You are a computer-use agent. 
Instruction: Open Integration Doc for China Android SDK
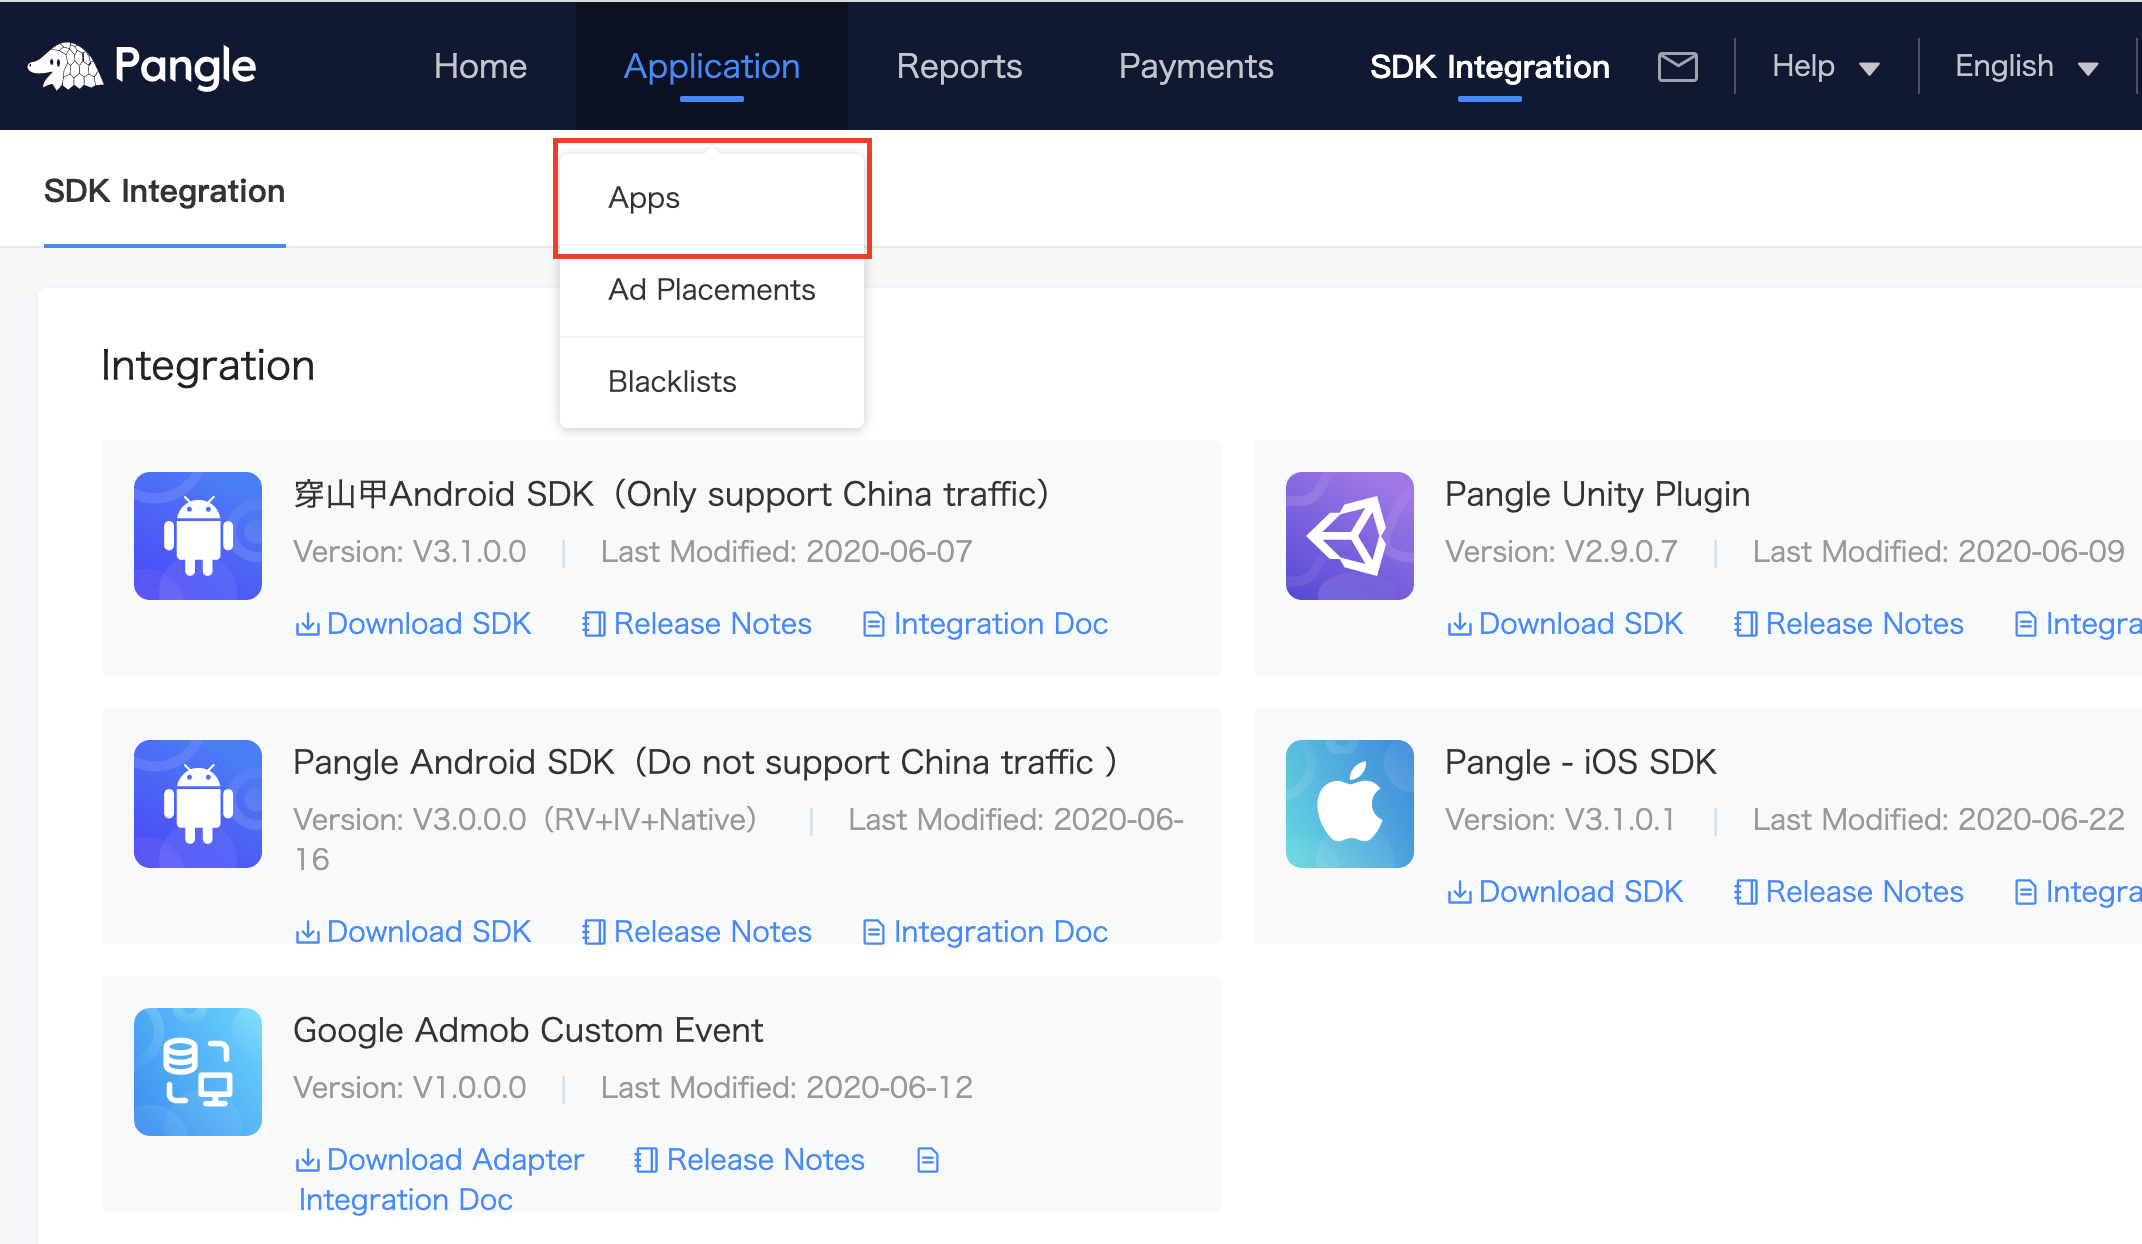pyautogui.click(x=985, y=624)
